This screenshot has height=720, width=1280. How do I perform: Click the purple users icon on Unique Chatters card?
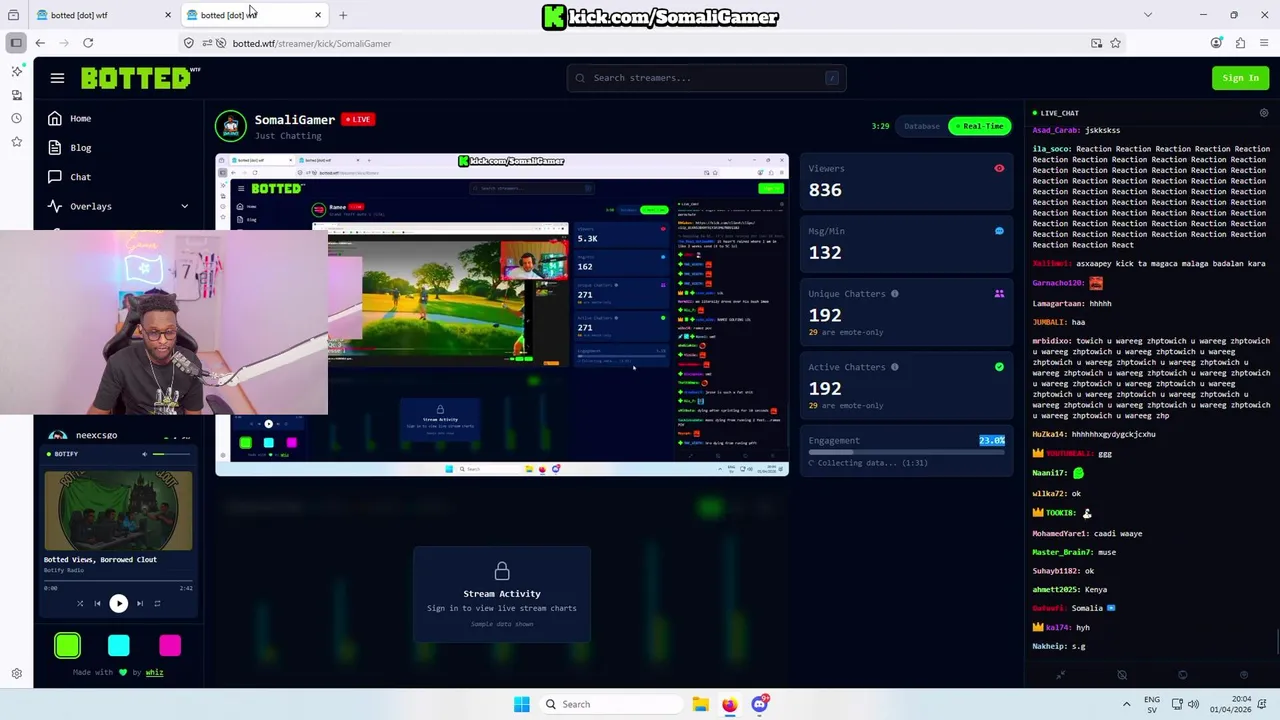point(999,294)
